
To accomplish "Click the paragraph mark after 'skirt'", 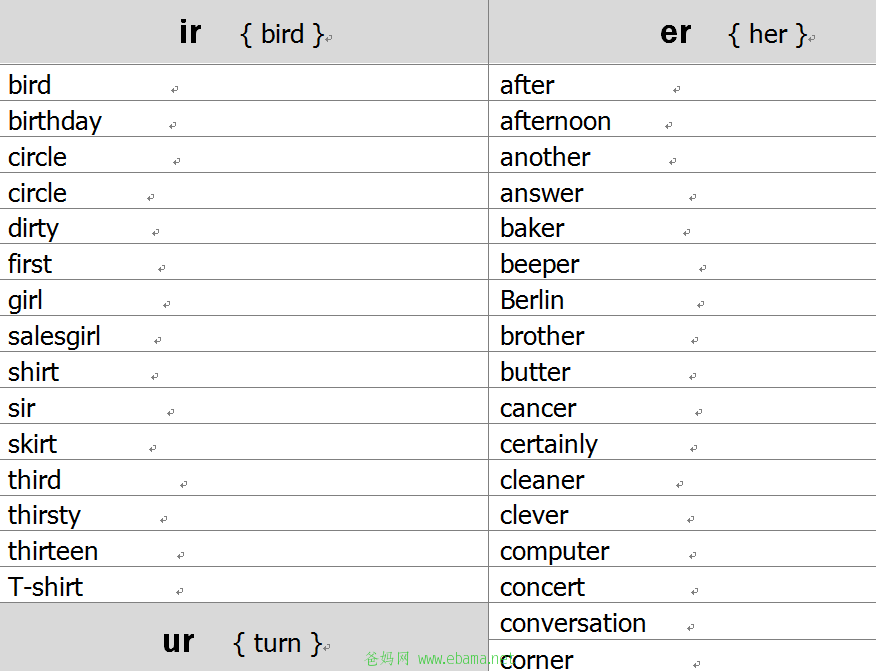I will (153, 448).
